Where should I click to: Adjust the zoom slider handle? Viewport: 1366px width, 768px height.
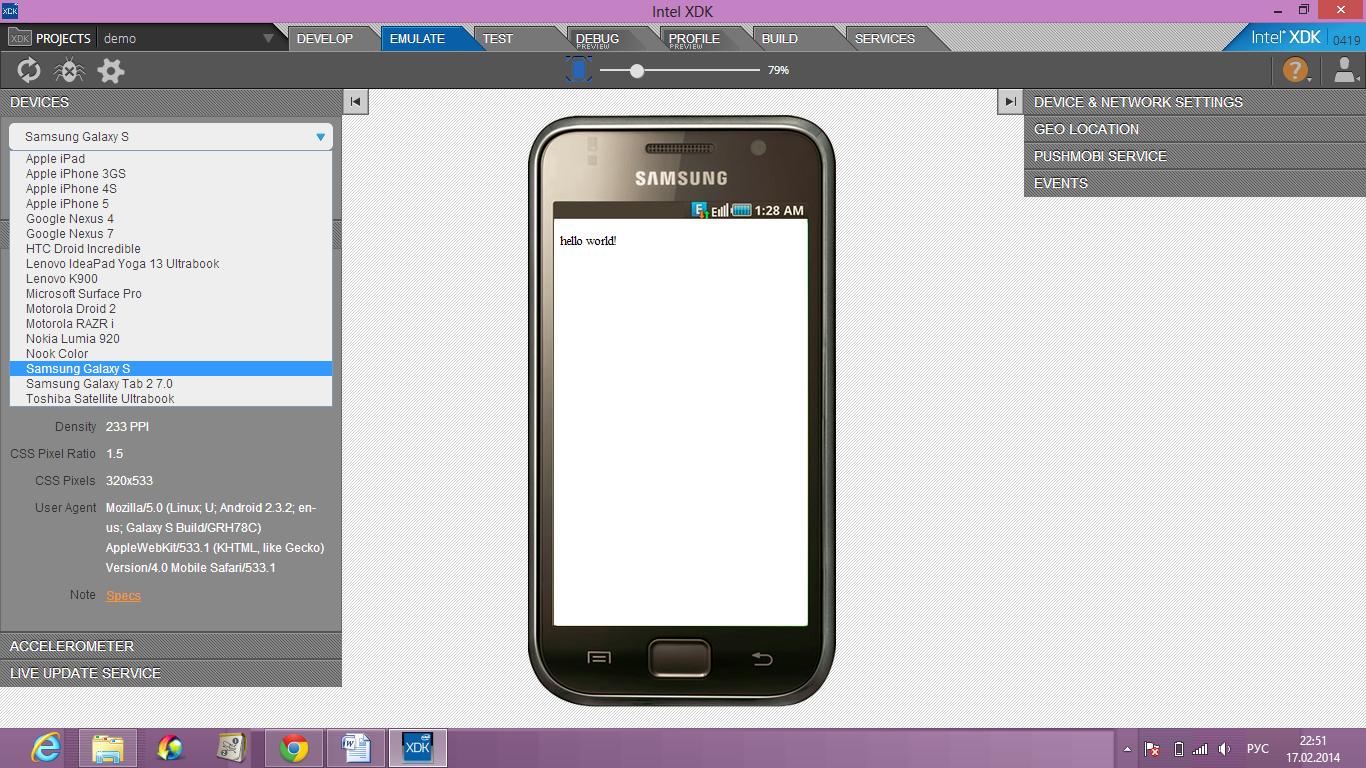coord(637,70)
